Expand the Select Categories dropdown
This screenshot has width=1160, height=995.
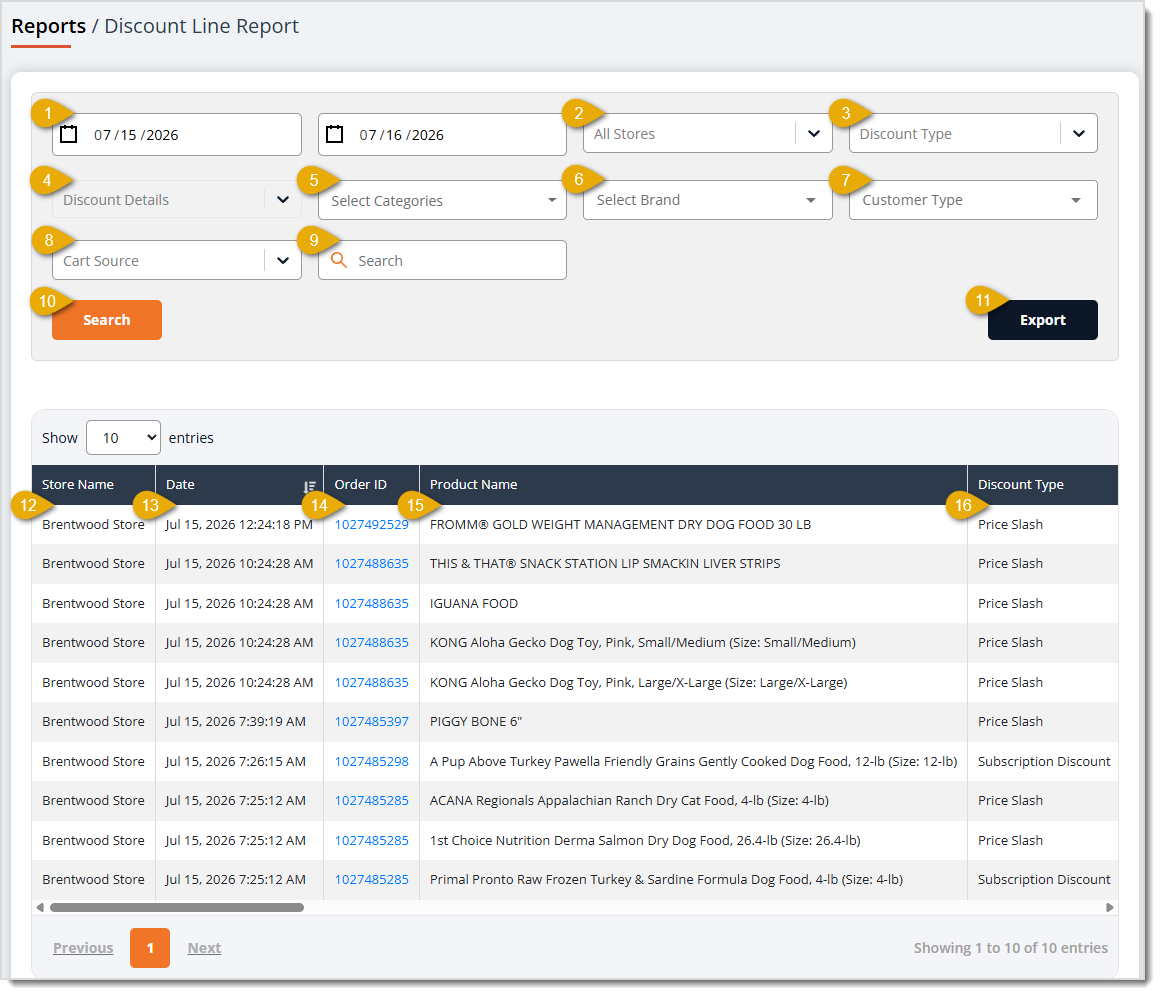click(442, 200)
